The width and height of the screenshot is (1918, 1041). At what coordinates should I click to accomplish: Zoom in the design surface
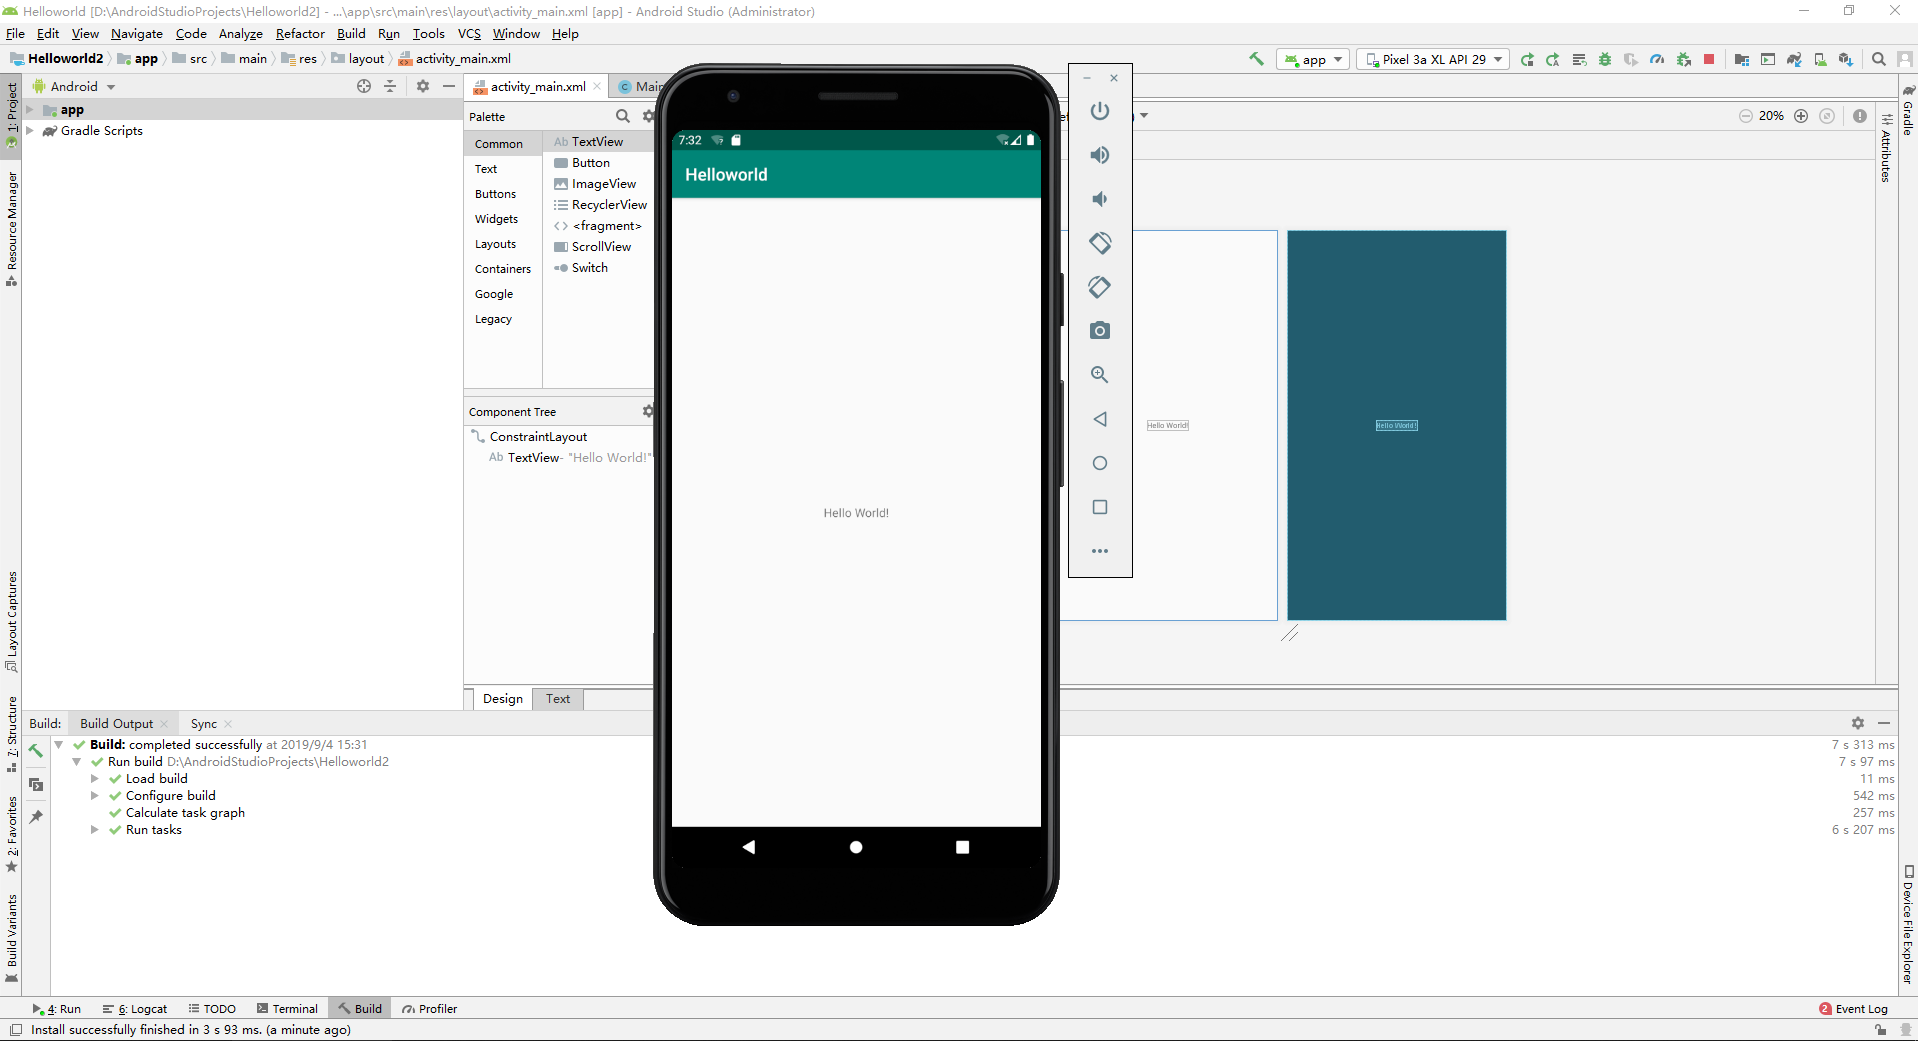coord(1801,116)
